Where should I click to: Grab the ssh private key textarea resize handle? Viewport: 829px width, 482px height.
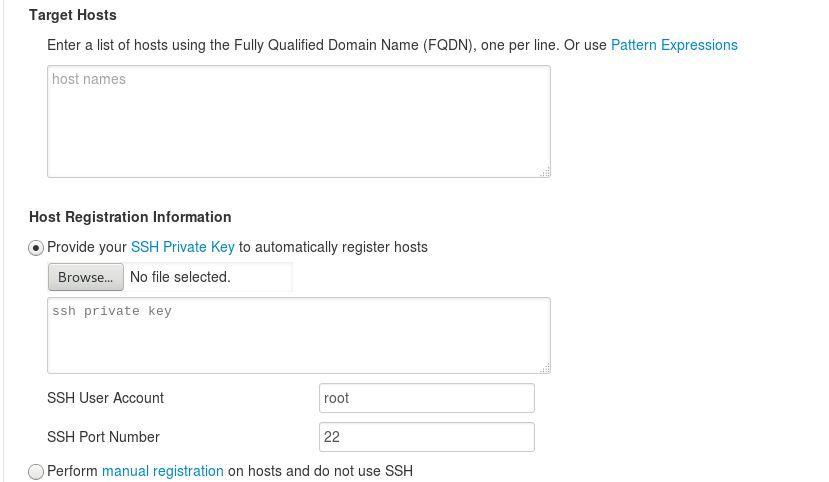pos(545,368)
